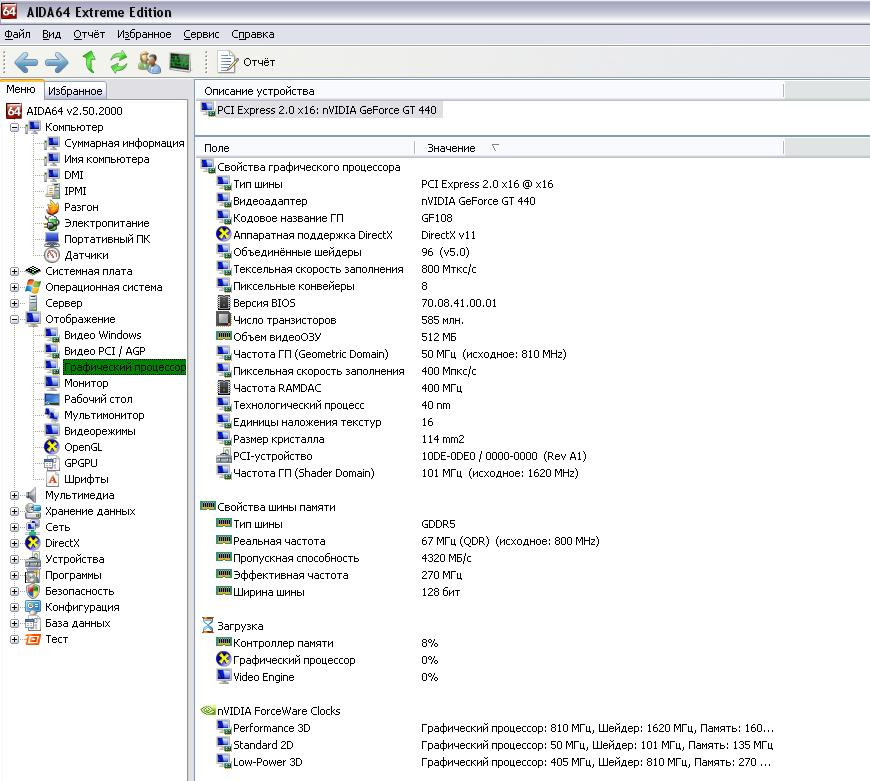Select the GeForce GT 440 device entry

pos(320,110)
